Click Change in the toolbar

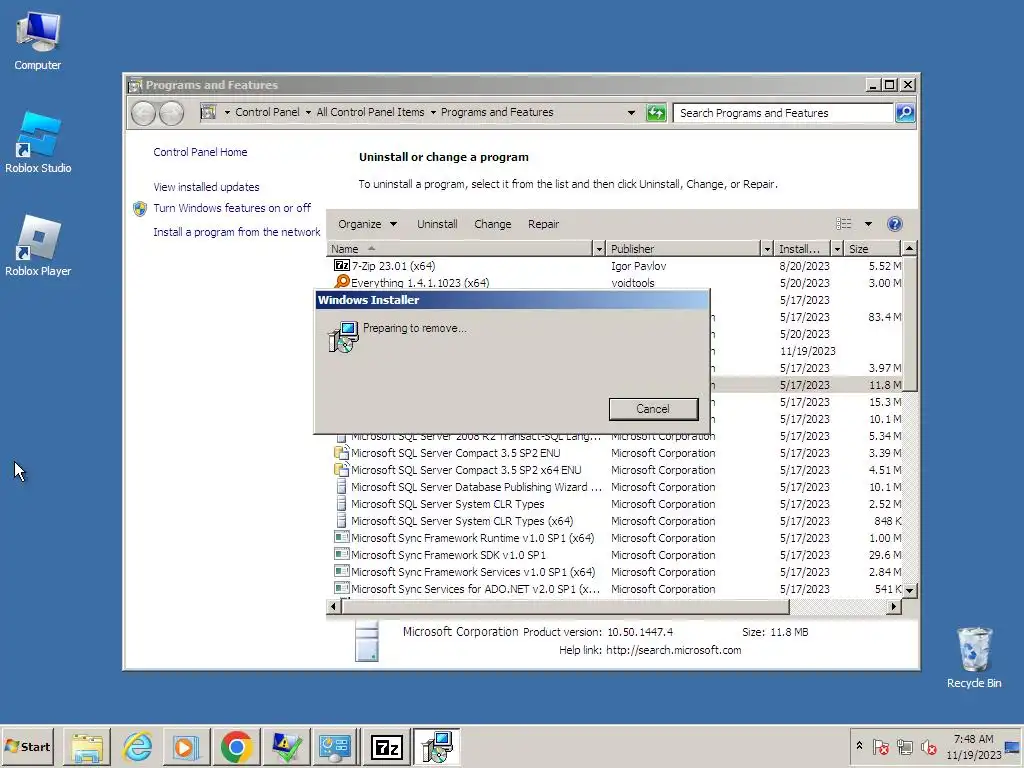(x=492, y=224)
